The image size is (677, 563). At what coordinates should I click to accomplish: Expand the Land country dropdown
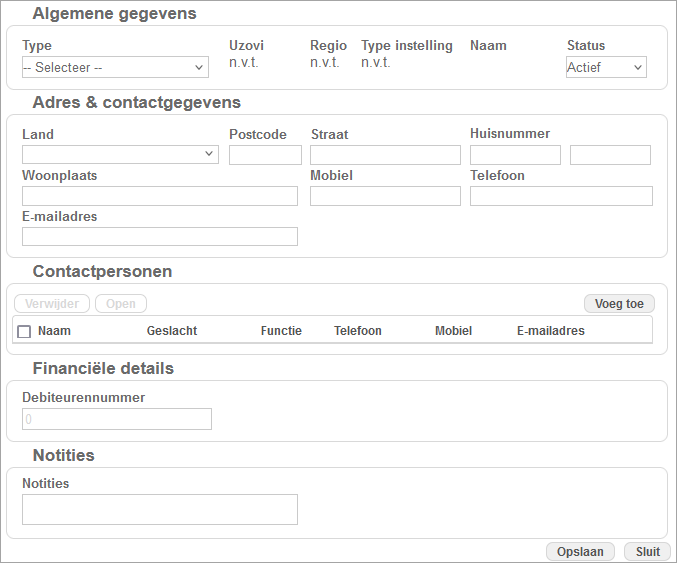120,154
